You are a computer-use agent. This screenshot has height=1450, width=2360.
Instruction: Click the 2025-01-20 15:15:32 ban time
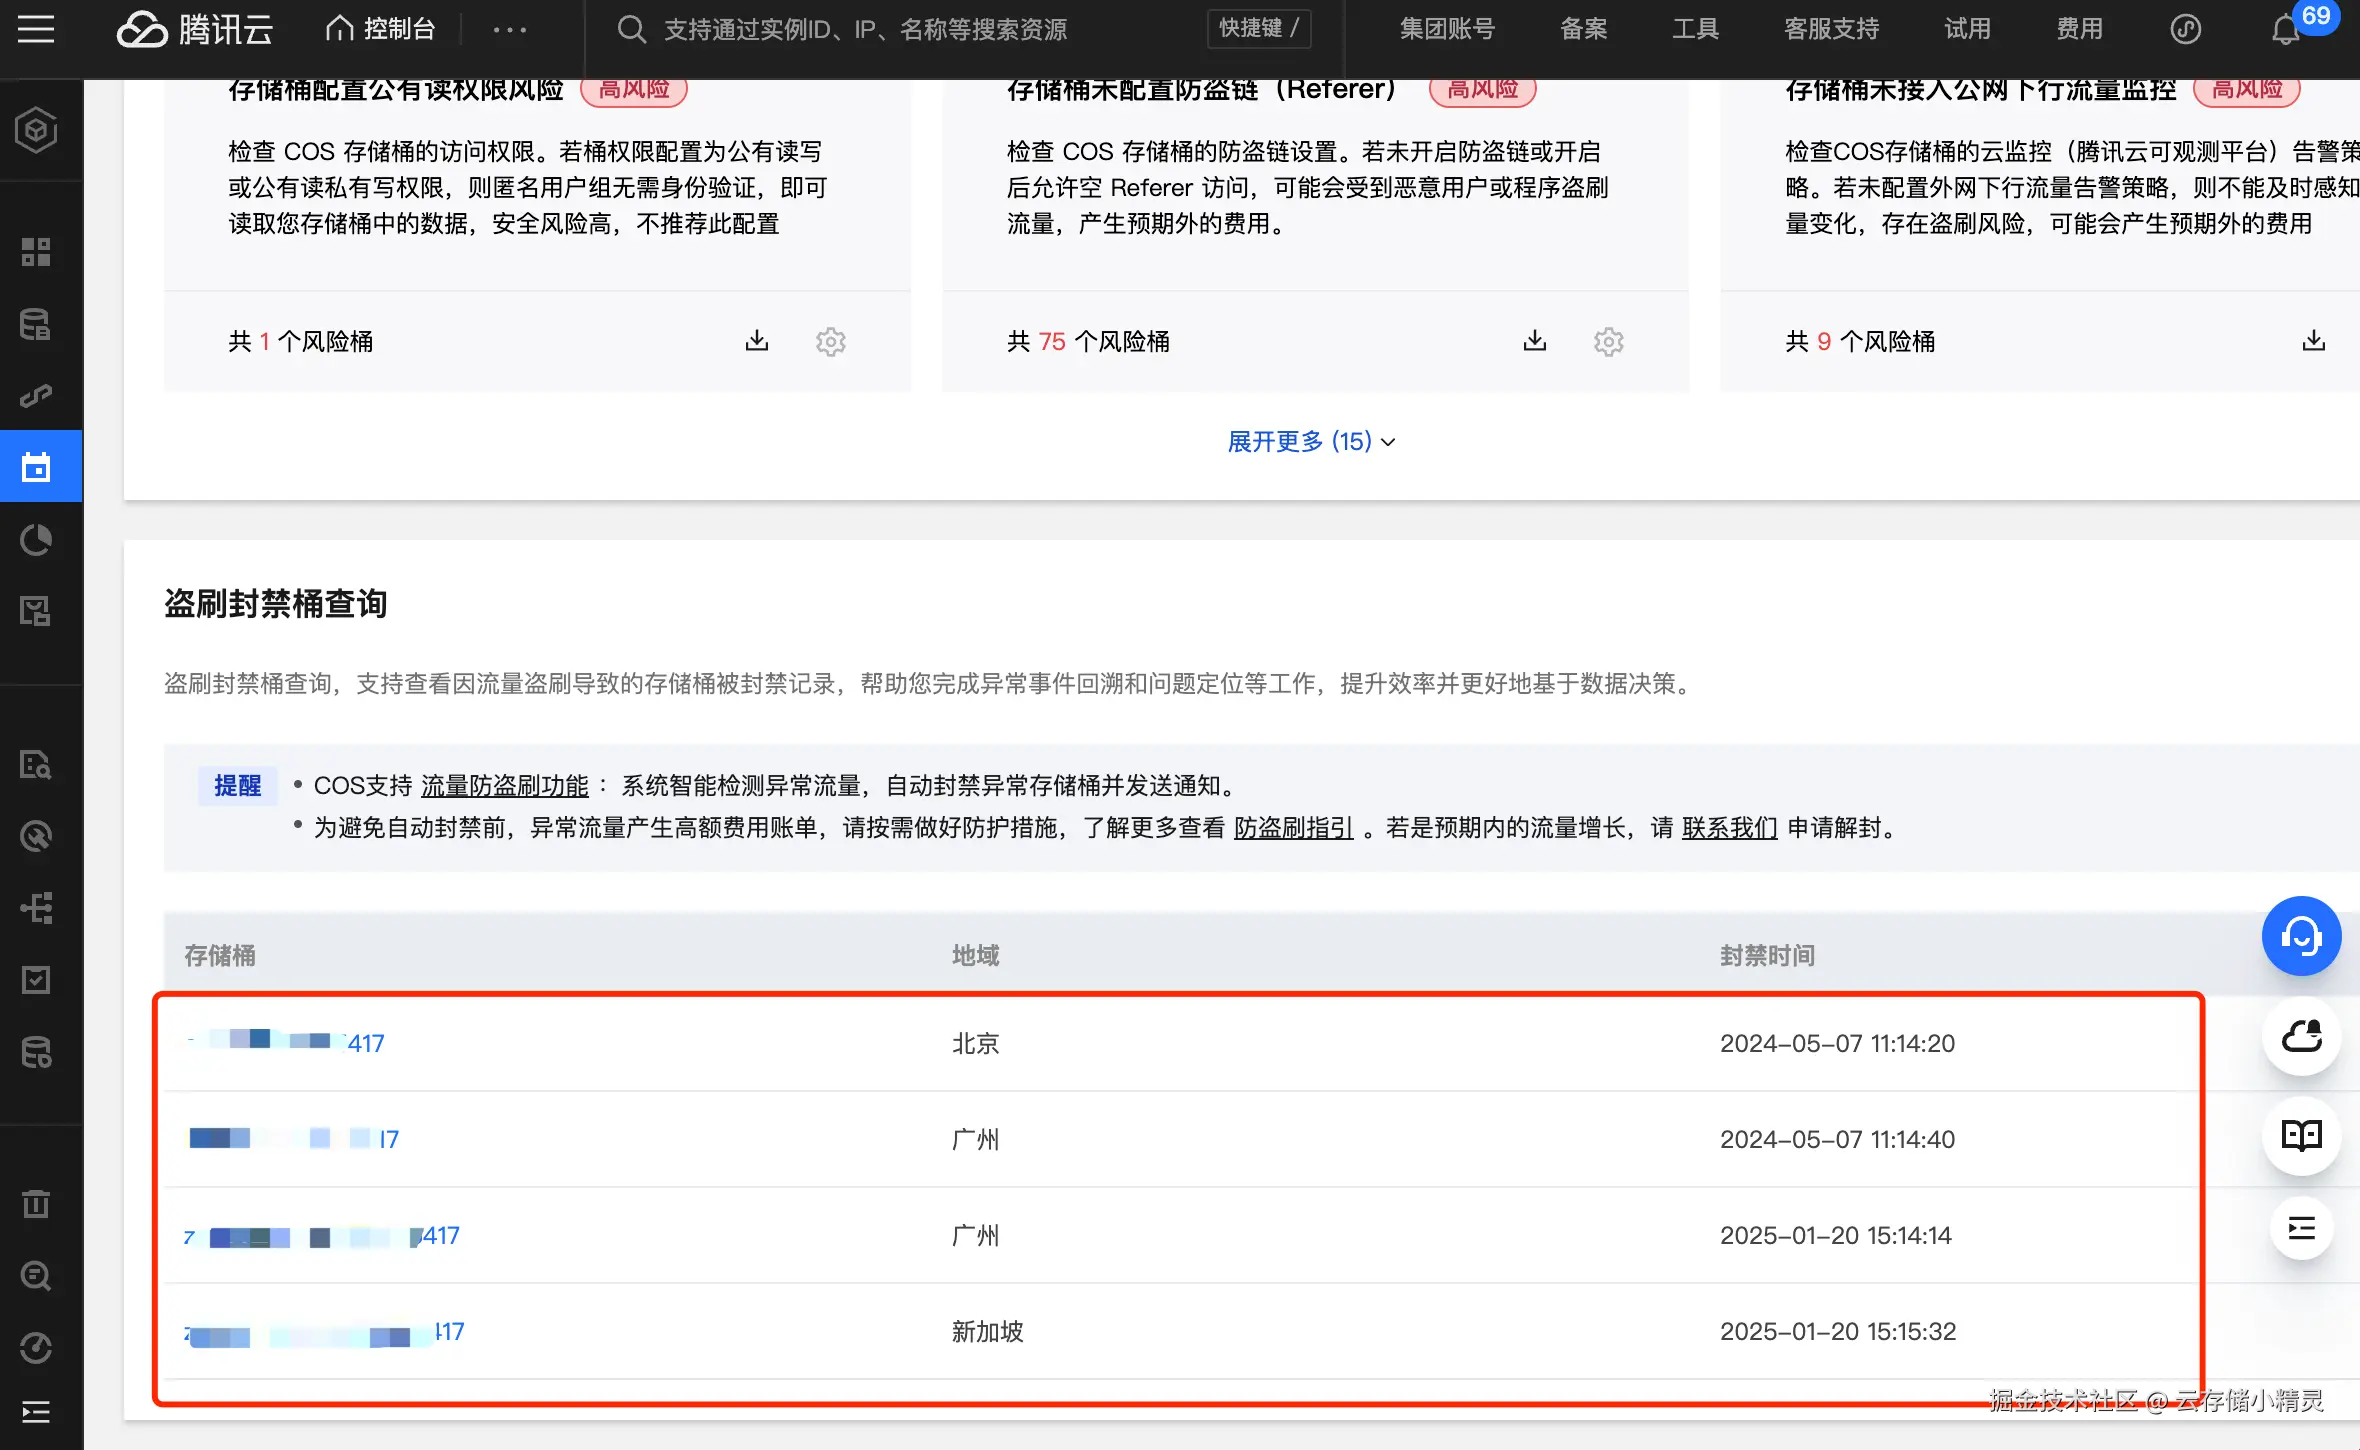pos(1838,1332)
